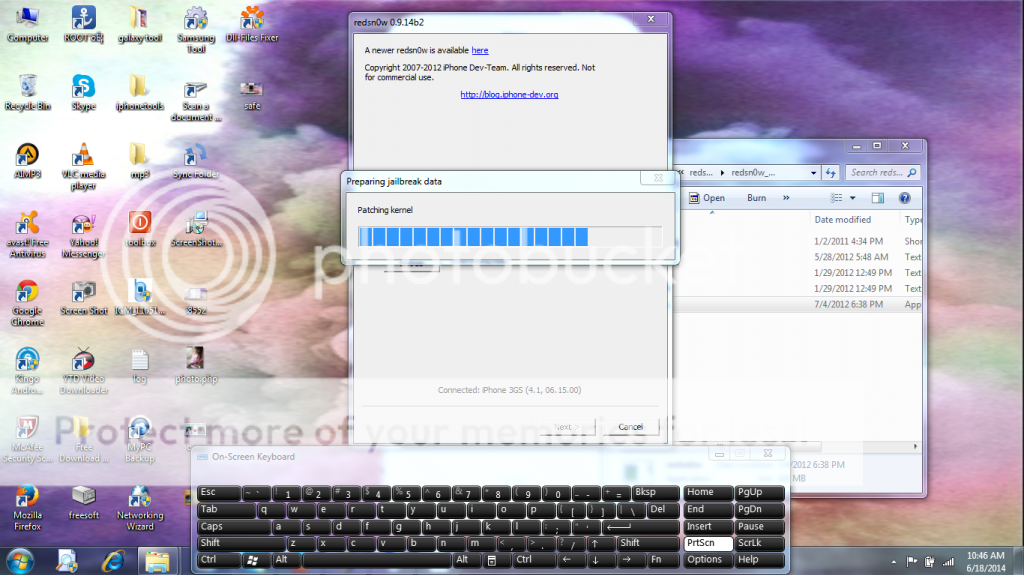Click the Cancel button in redsn0w
1024x575 pixels.
pyautogui.click(x=630, y=426)
